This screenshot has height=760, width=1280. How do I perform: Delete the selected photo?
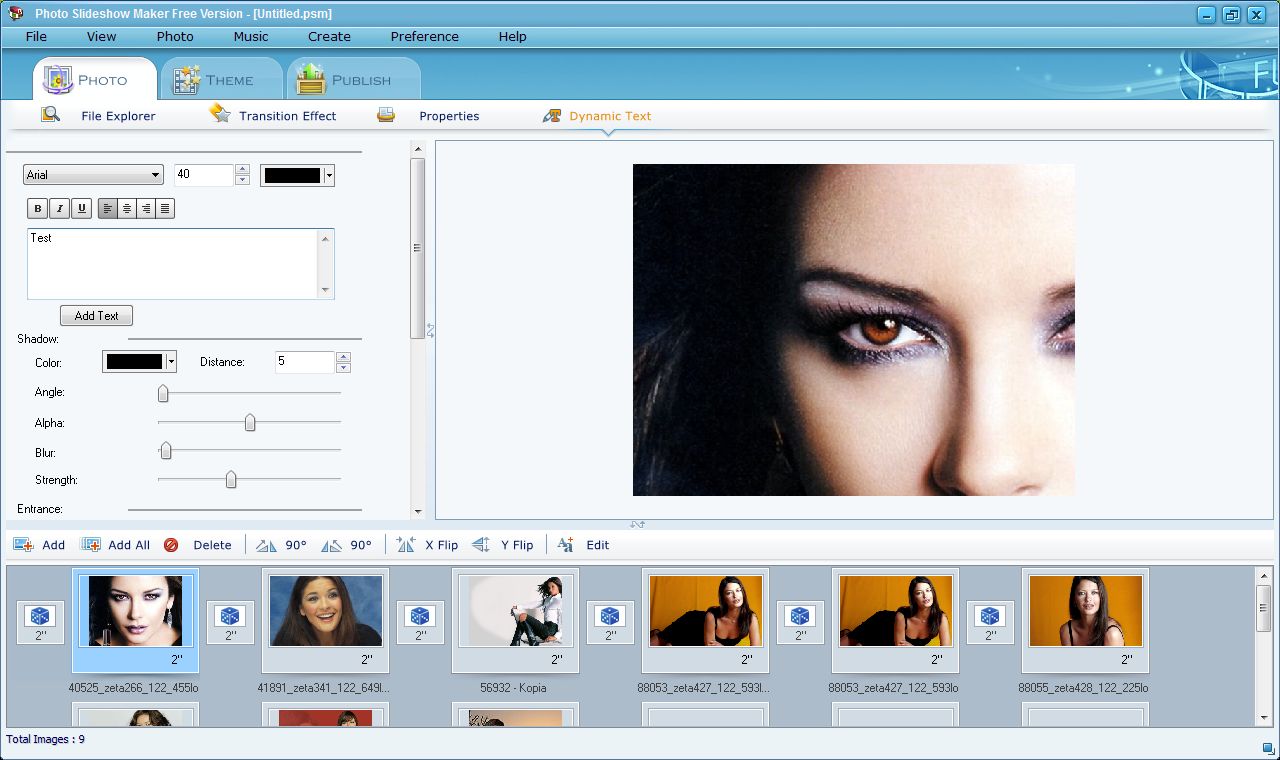197,545
